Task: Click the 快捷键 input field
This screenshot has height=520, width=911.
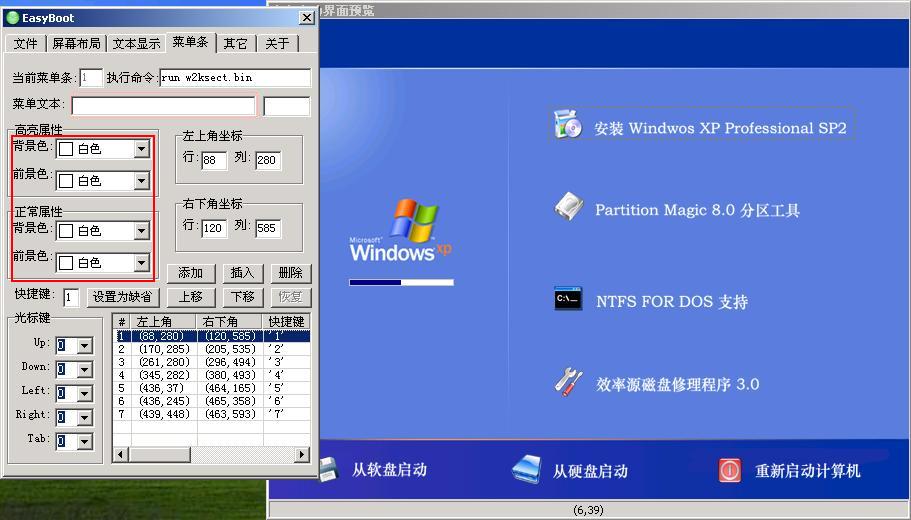Action: [x=71, y=297]
